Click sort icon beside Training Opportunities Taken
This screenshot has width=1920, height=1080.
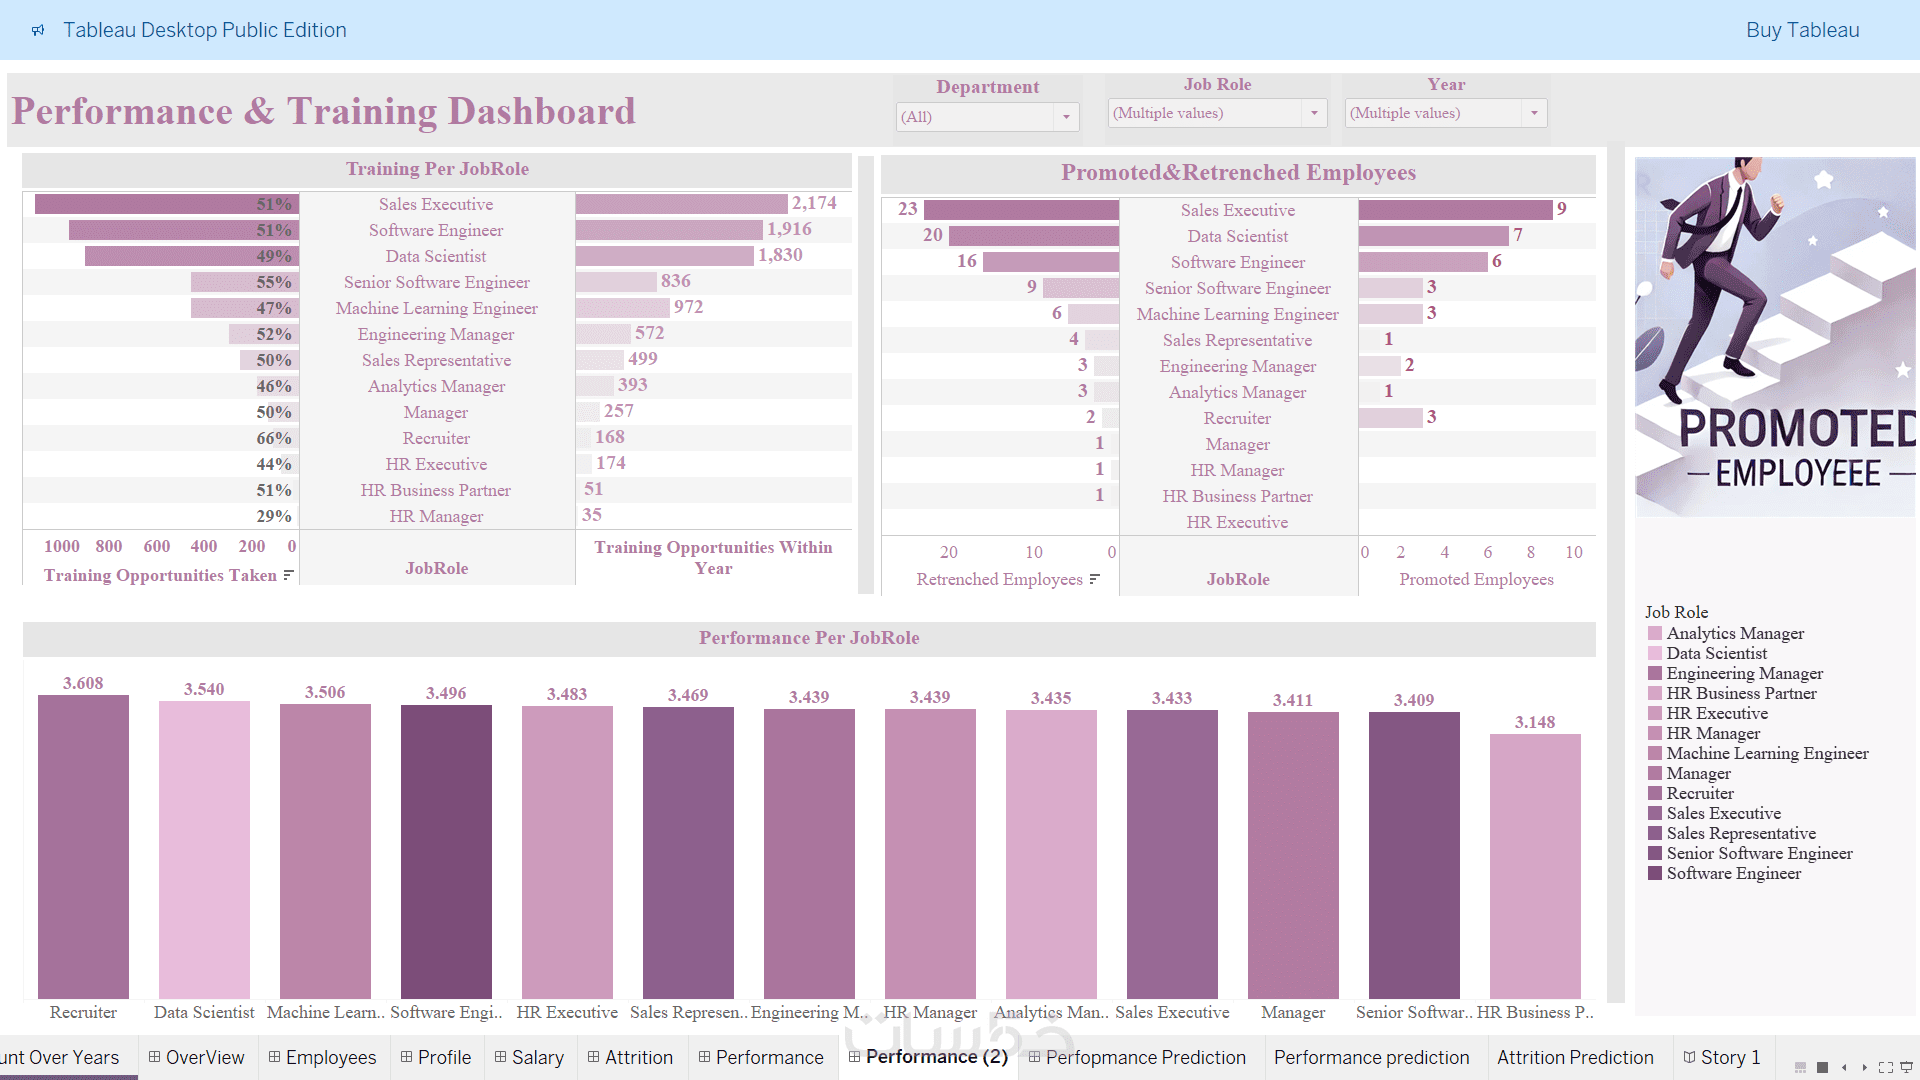click(288, 575)
